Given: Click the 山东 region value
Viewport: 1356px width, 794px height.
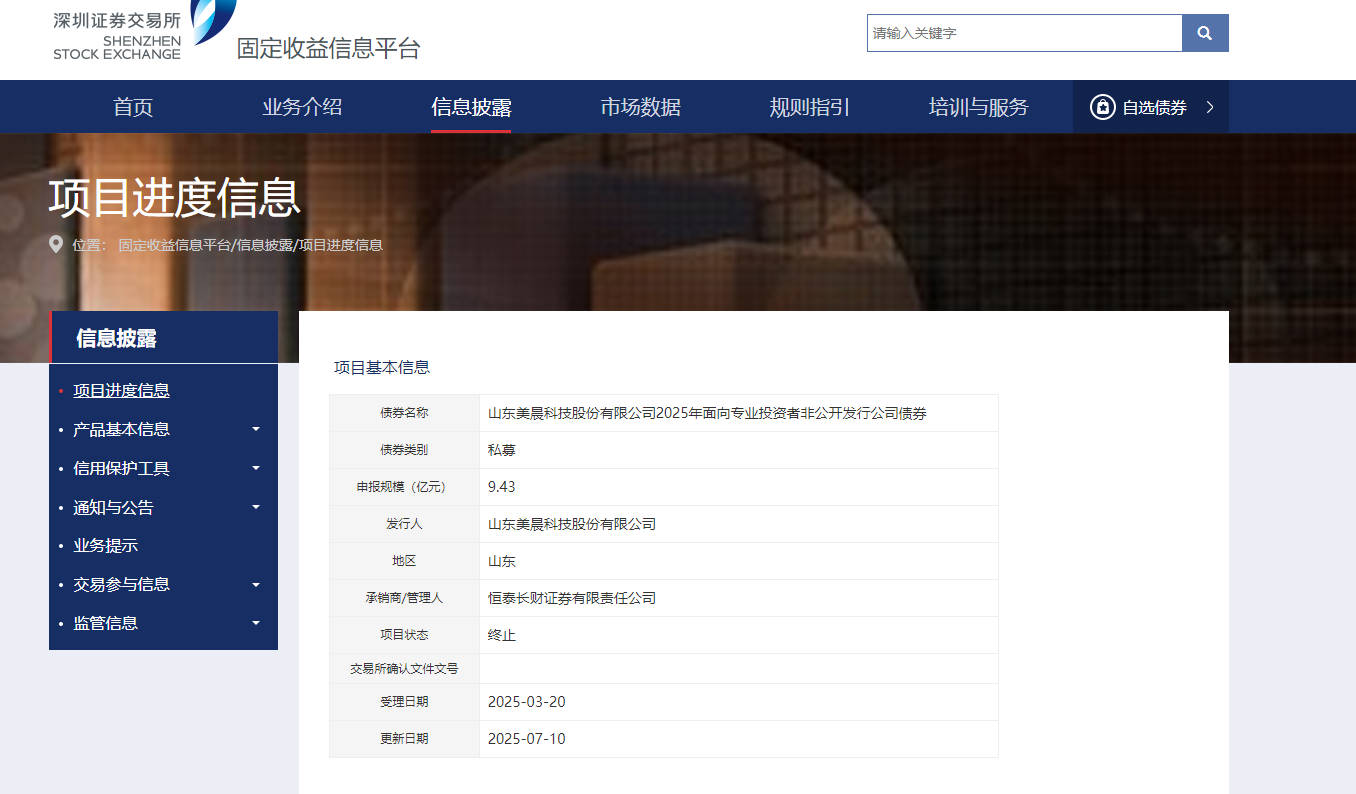Looking at the screenshot, I should (502, 561).
